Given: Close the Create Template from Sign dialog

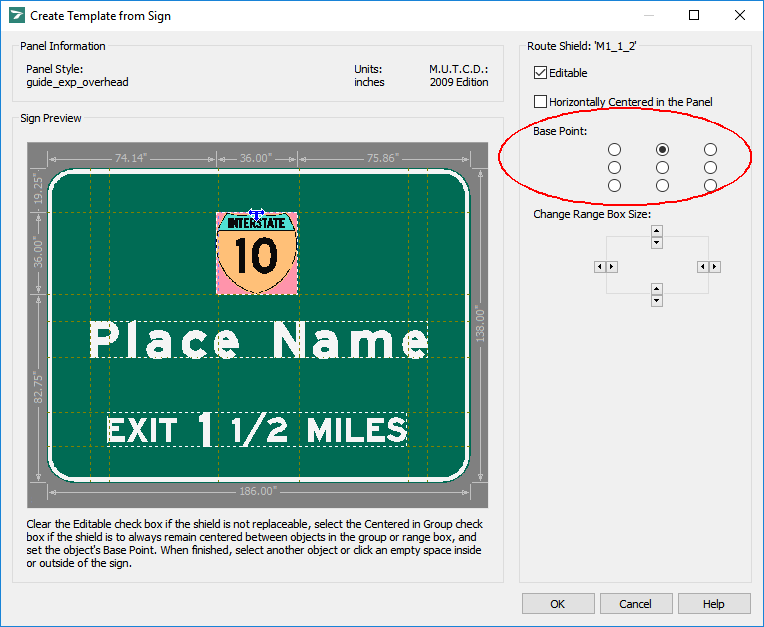Looking at the screenshot, I should [740, 15].
